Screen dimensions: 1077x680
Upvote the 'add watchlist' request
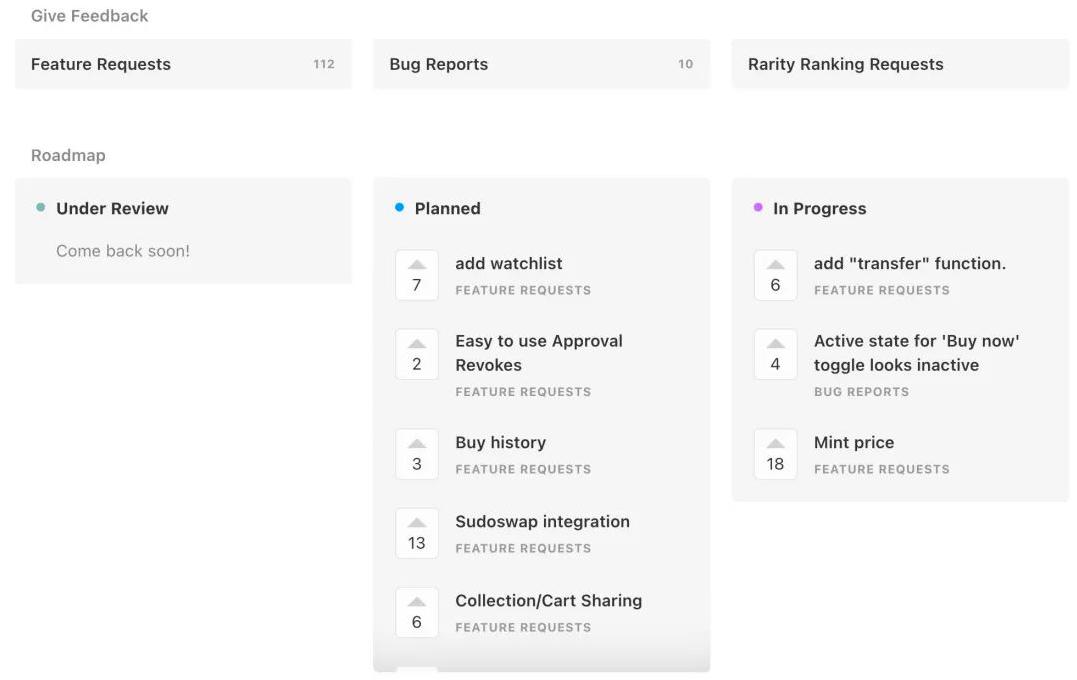pos(417,275)
